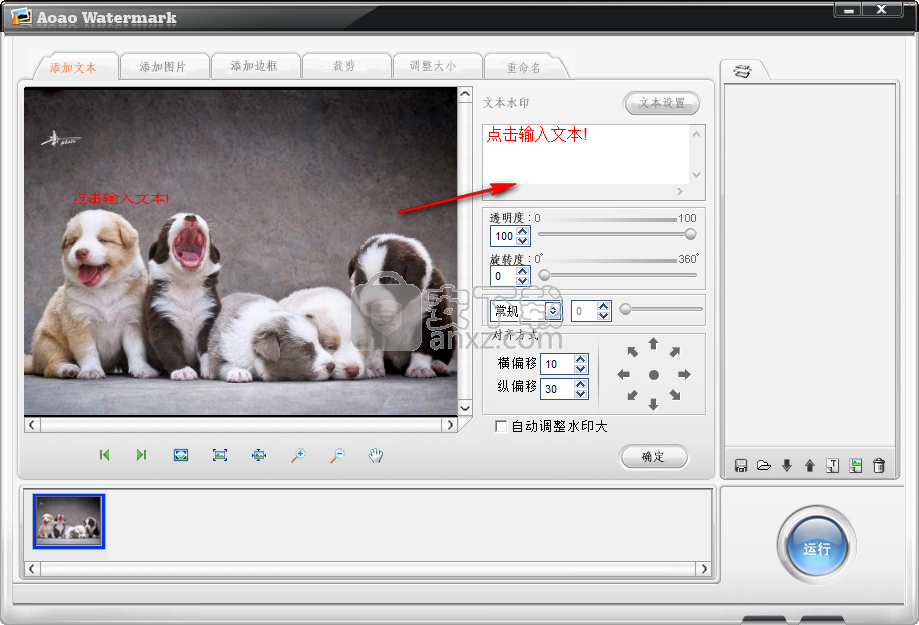Click 横偏移 value field showing 10
Image resolution: width=919 pixels, height=625 pixels.
pos(557,364)
